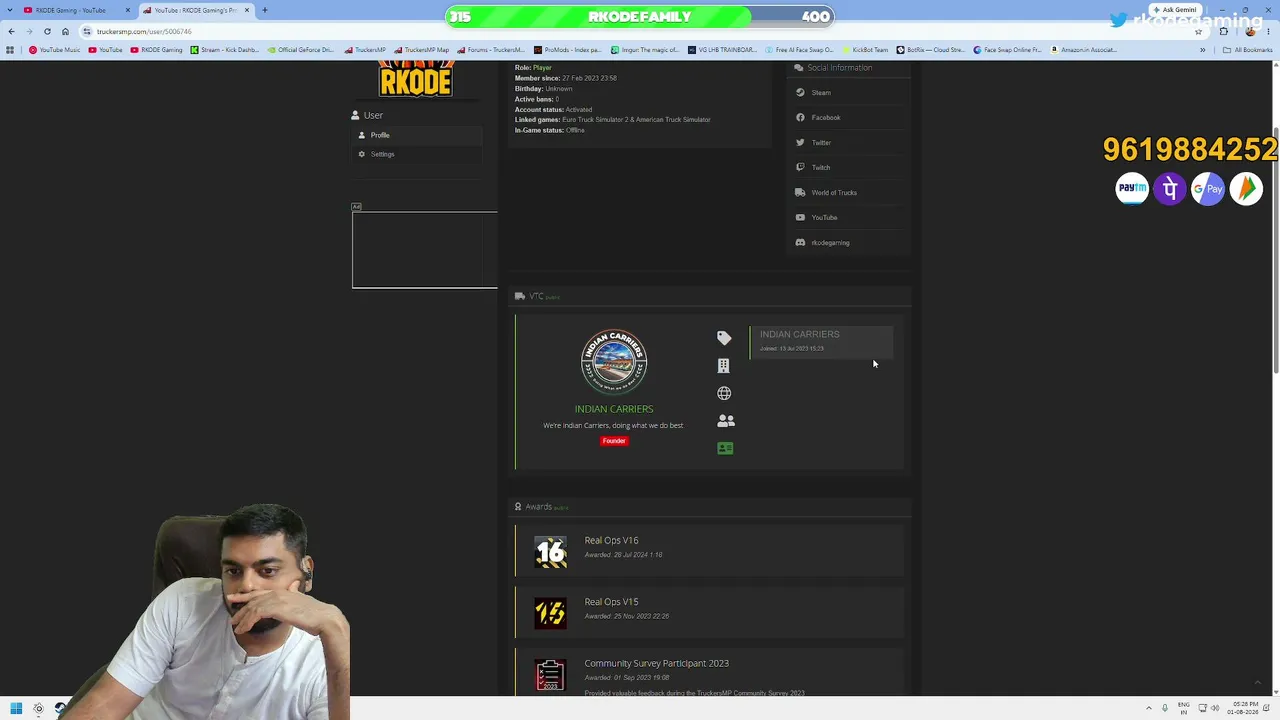The width and height of the screenshot is (1280, 720).
Task: Open the Stream - Kick Dashboard bookmark
Action: point(225,50)
